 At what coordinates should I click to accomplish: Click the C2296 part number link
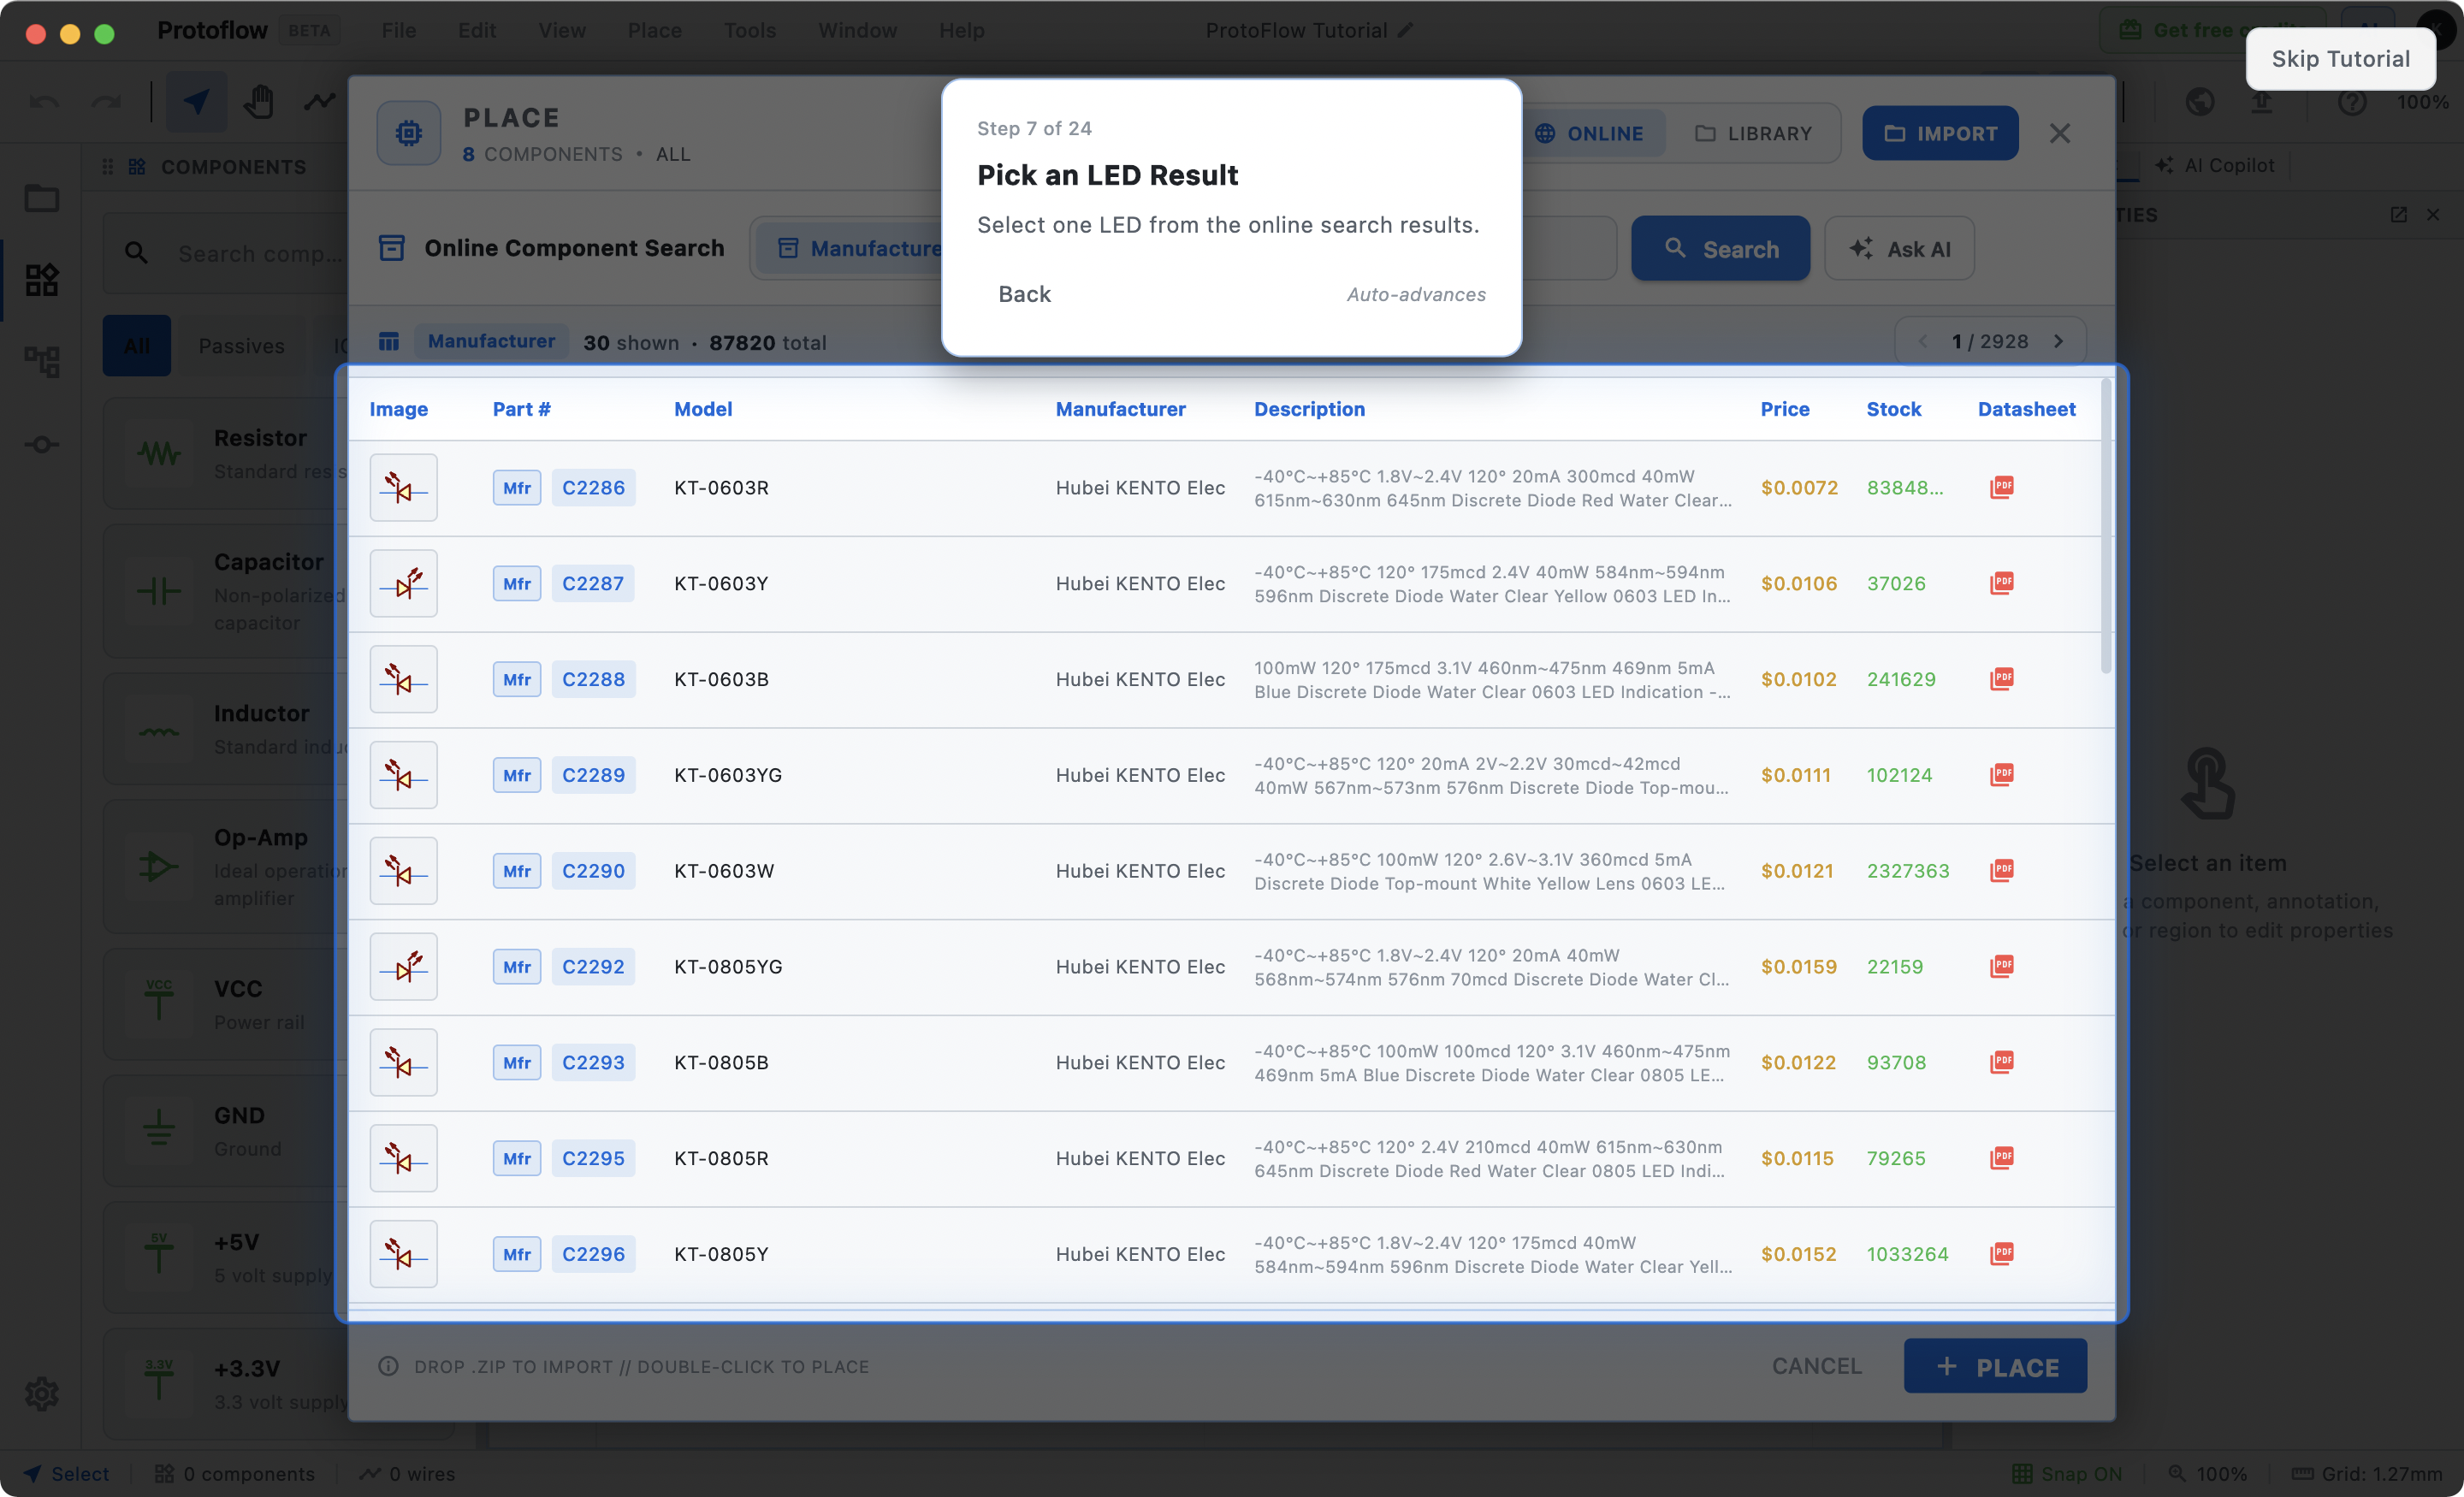(x=593, y=1254)
